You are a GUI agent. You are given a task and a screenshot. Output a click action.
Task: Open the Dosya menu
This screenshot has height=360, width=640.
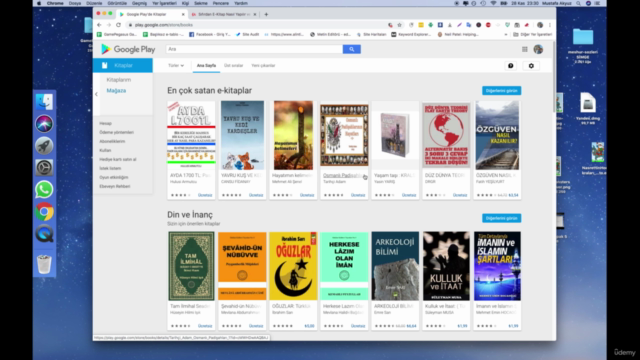tap(75, 3)
